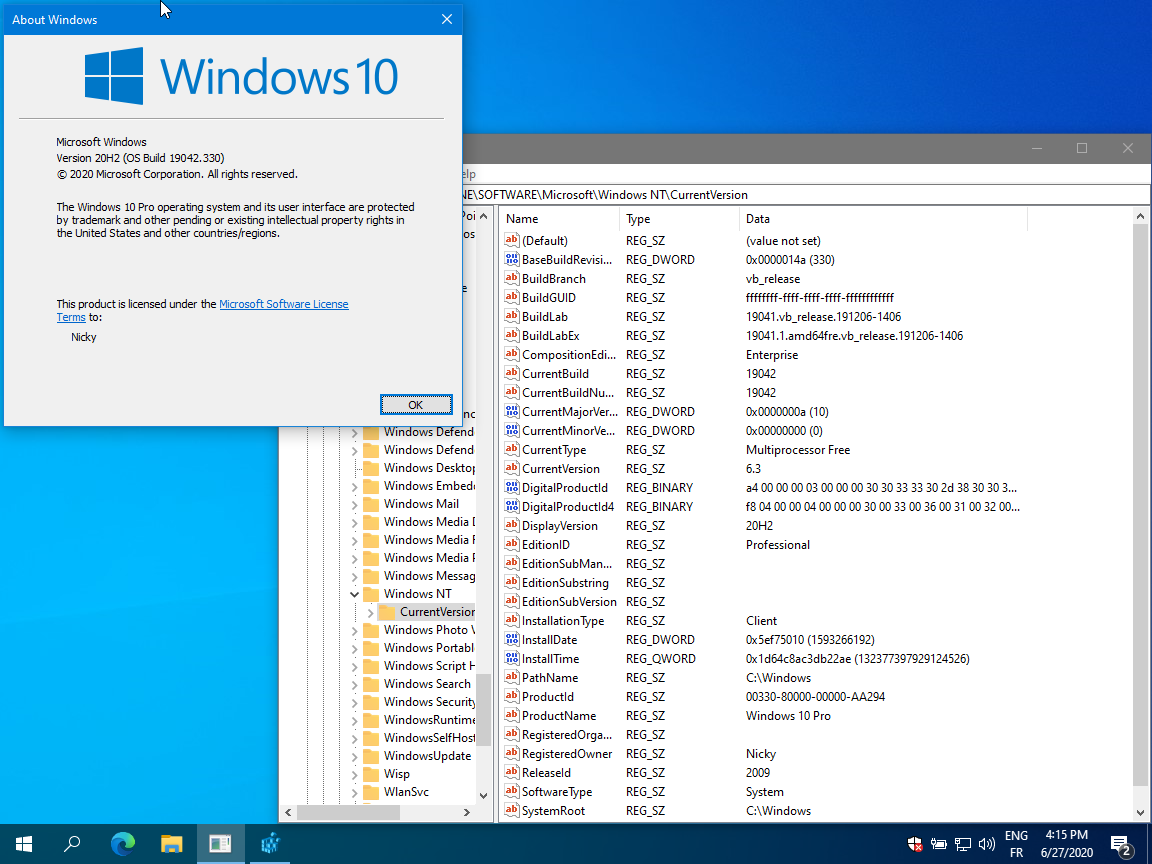
Task: Select the BuildLab value icon
Action: 512,317
